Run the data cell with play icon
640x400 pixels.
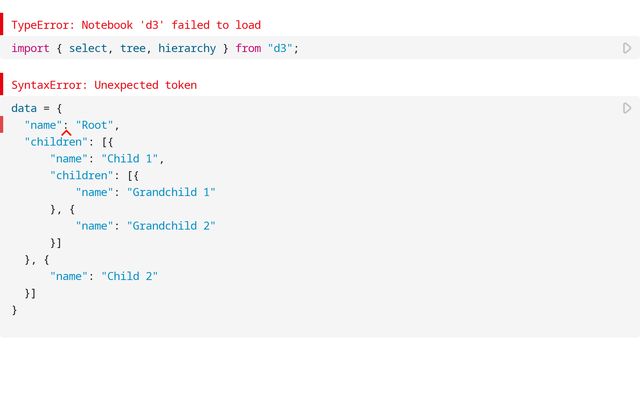point(627,108)
